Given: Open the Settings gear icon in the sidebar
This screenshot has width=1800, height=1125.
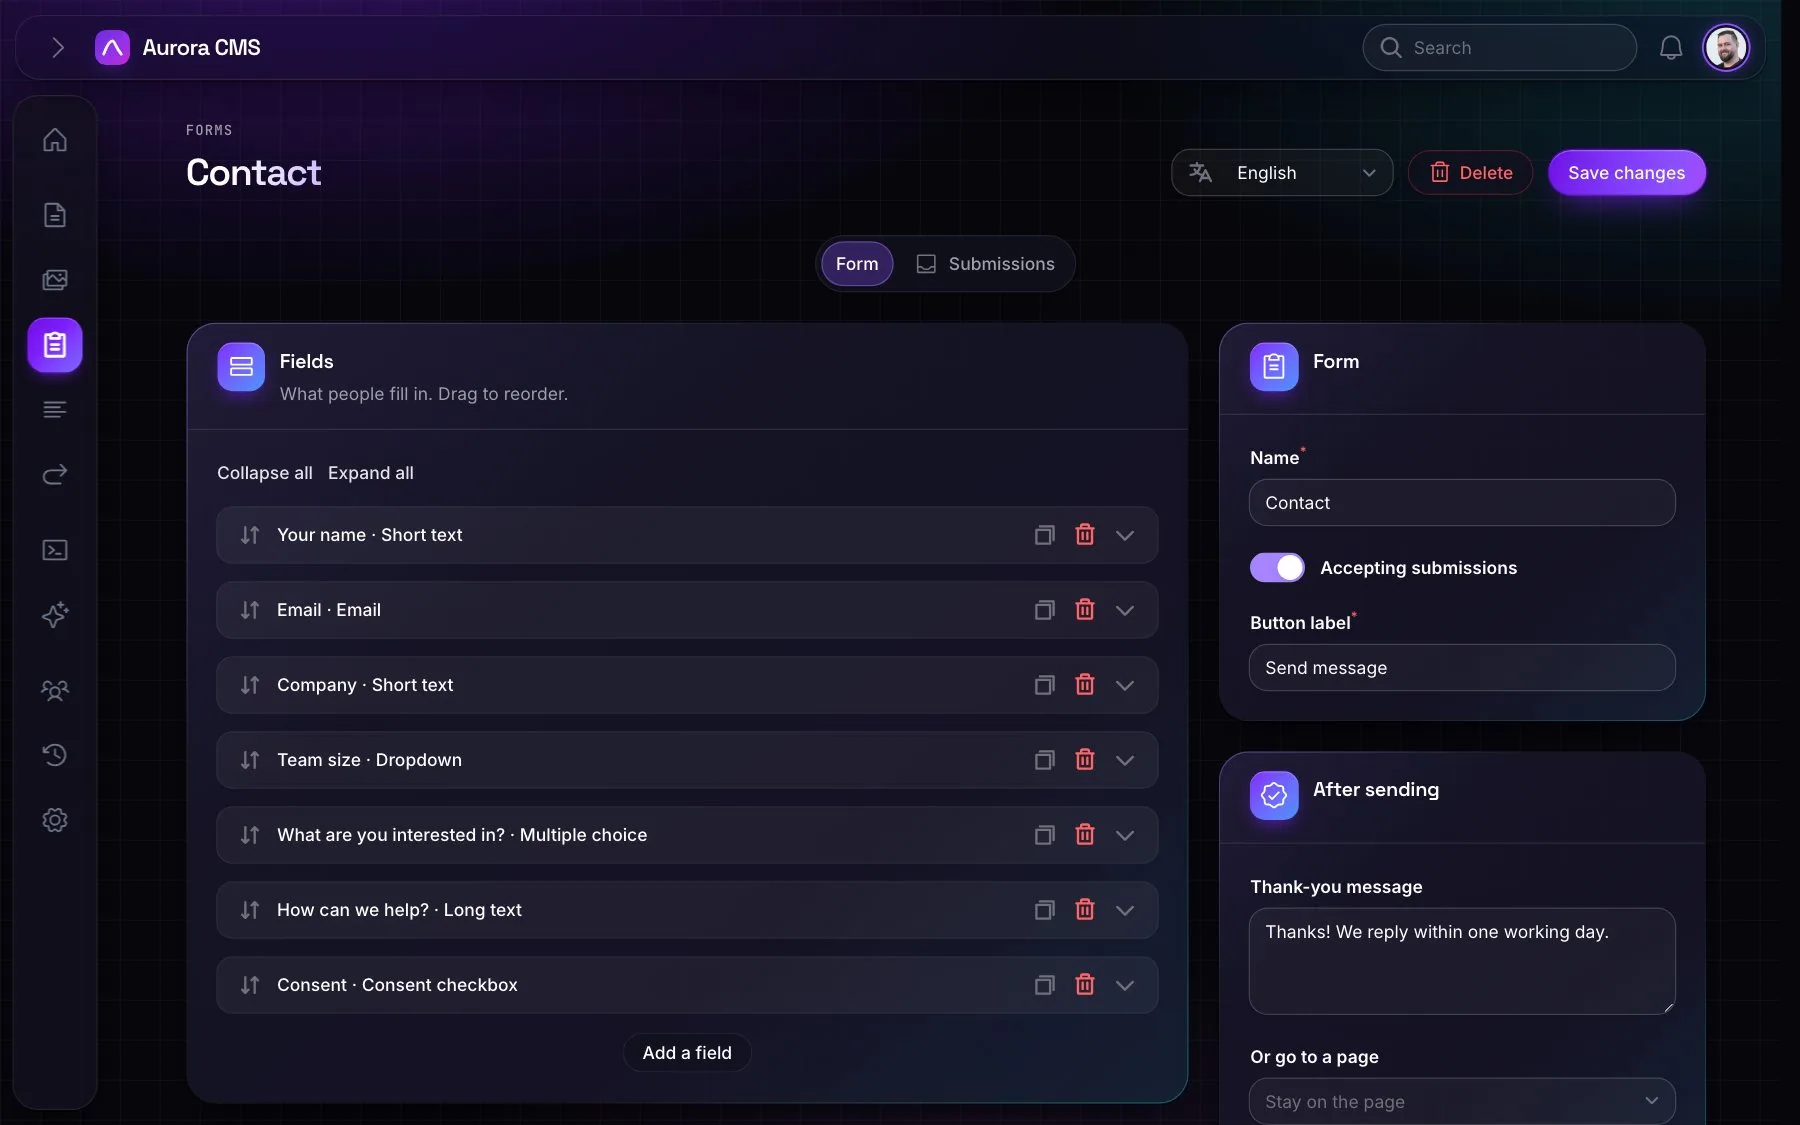Looking at the screenshot, I should coord(55,820).
